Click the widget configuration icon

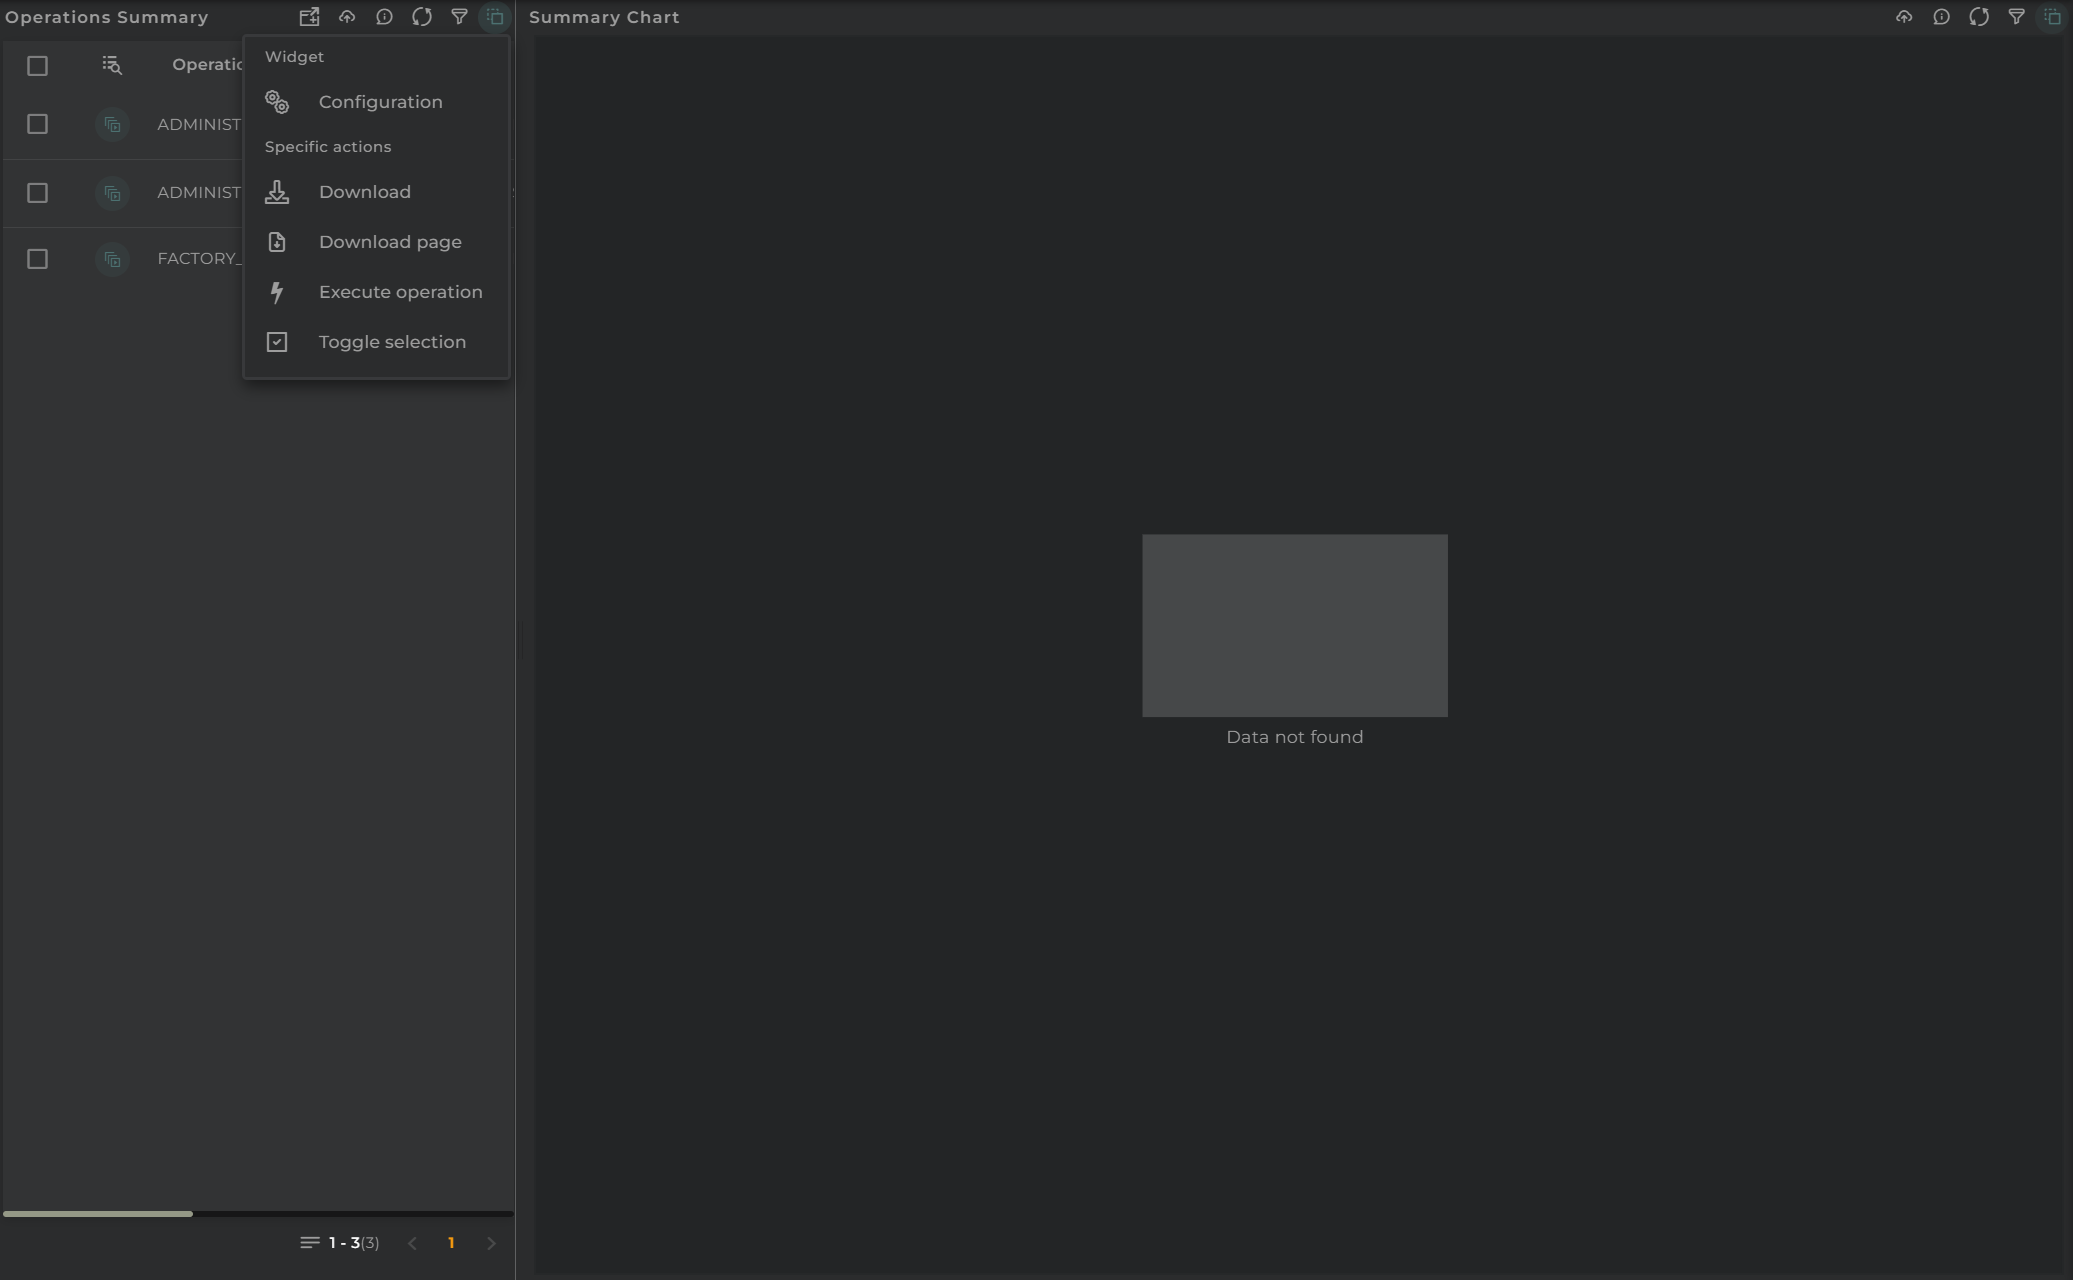pyautogui.click(x=277, y=101)
